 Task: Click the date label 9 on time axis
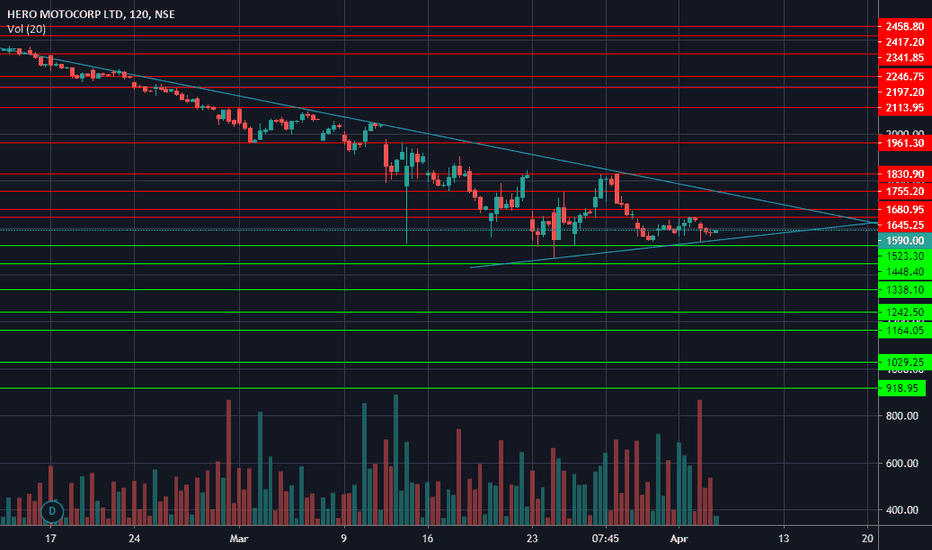(344, 539)
